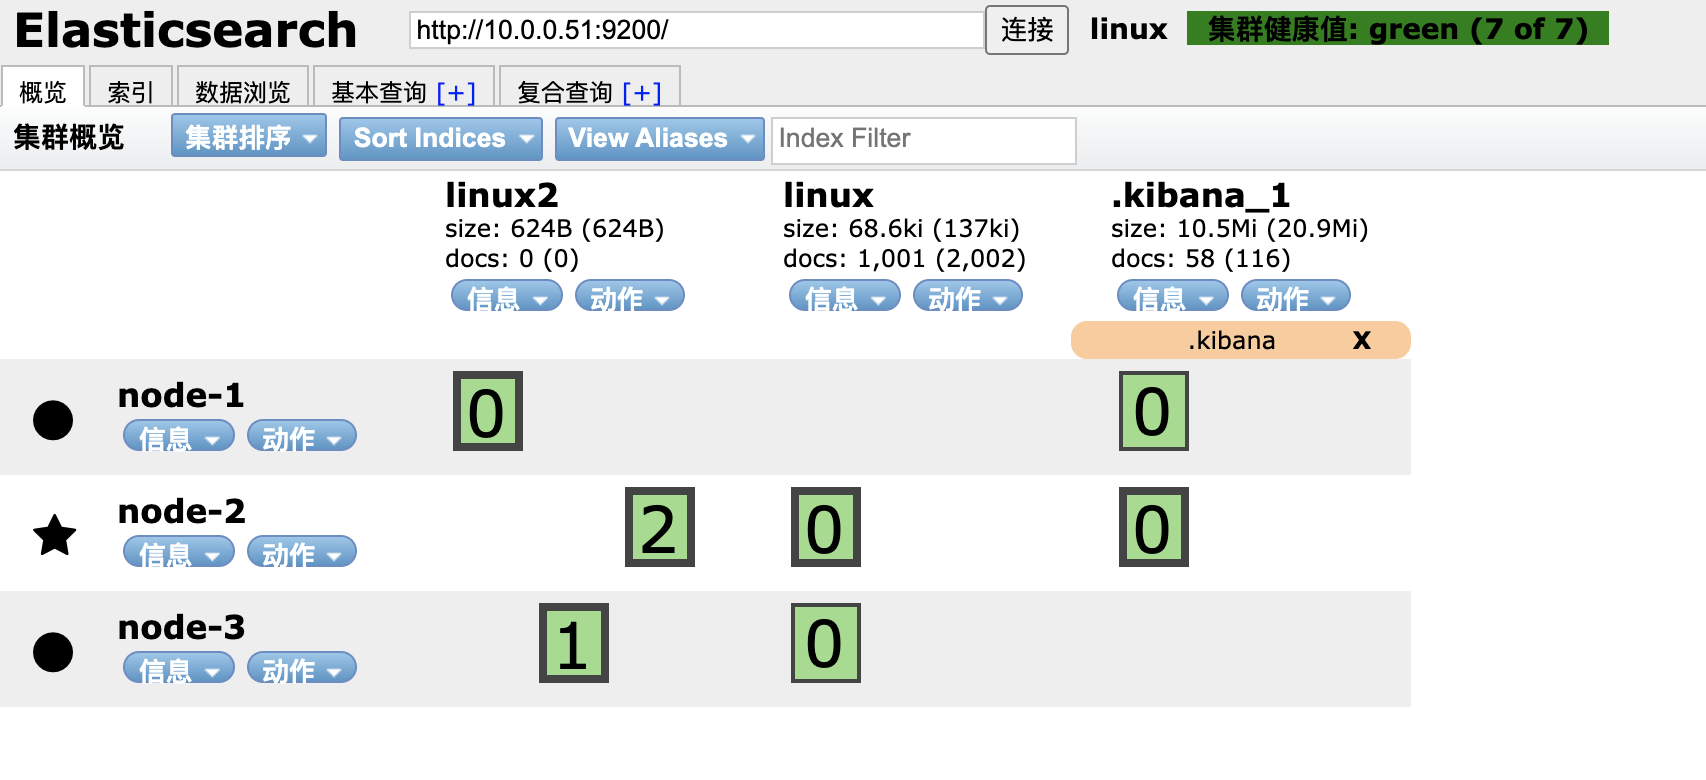Remove the .kibana alias with x

coord(1361,340)
